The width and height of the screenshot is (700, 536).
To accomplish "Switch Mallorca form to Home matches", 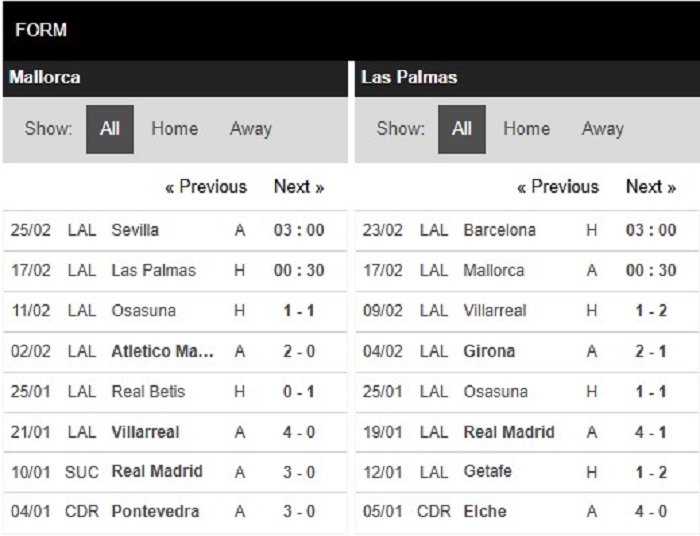I will [175, 129].
